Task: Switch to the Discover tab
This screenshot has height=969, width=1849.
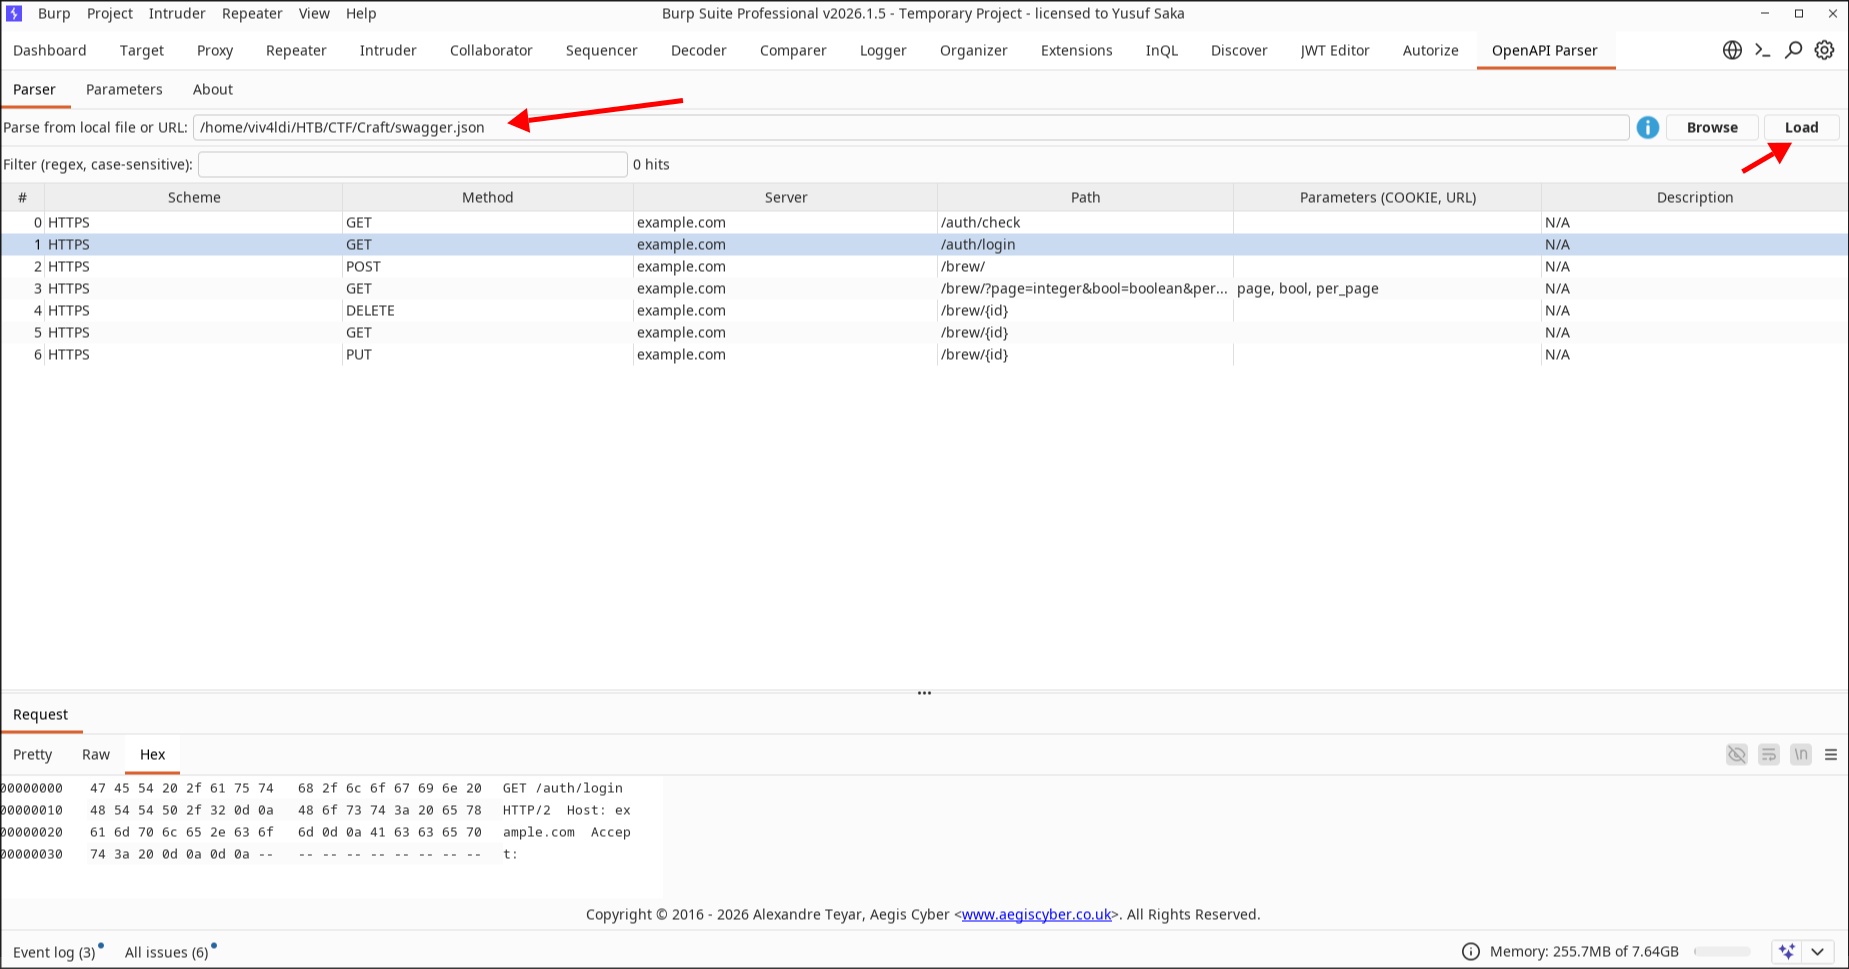Action: (1239, 50)
